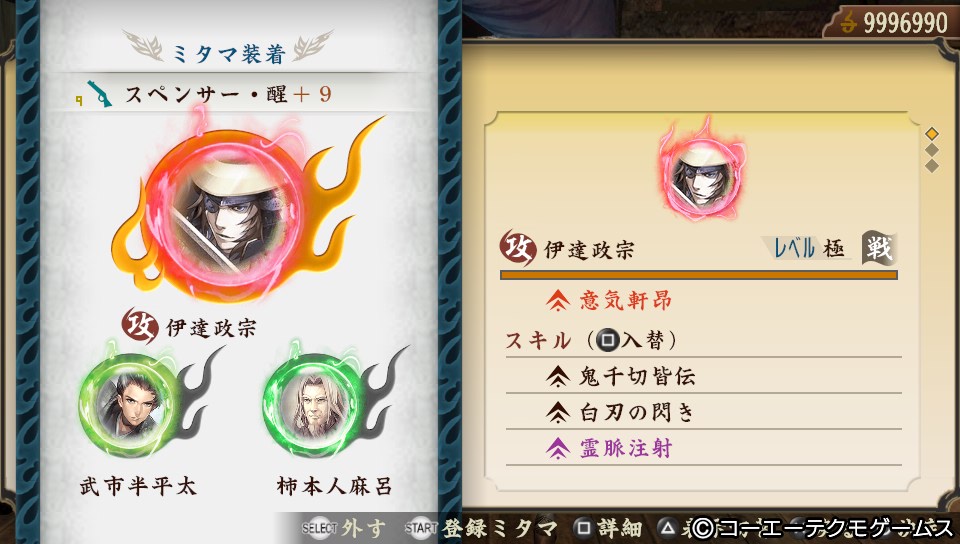Click the haku currency icon next to 9996990
The image size is (960, 544).
849,23
